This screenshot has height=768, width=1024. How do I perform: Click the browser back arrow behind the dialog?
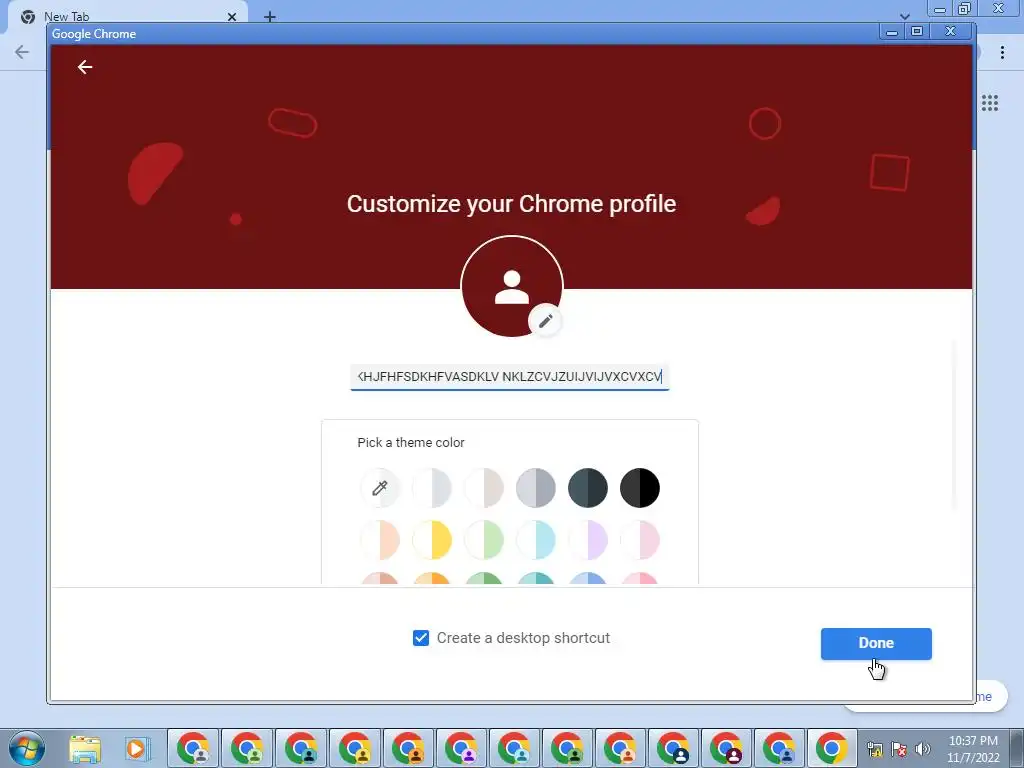pos(22,52)
